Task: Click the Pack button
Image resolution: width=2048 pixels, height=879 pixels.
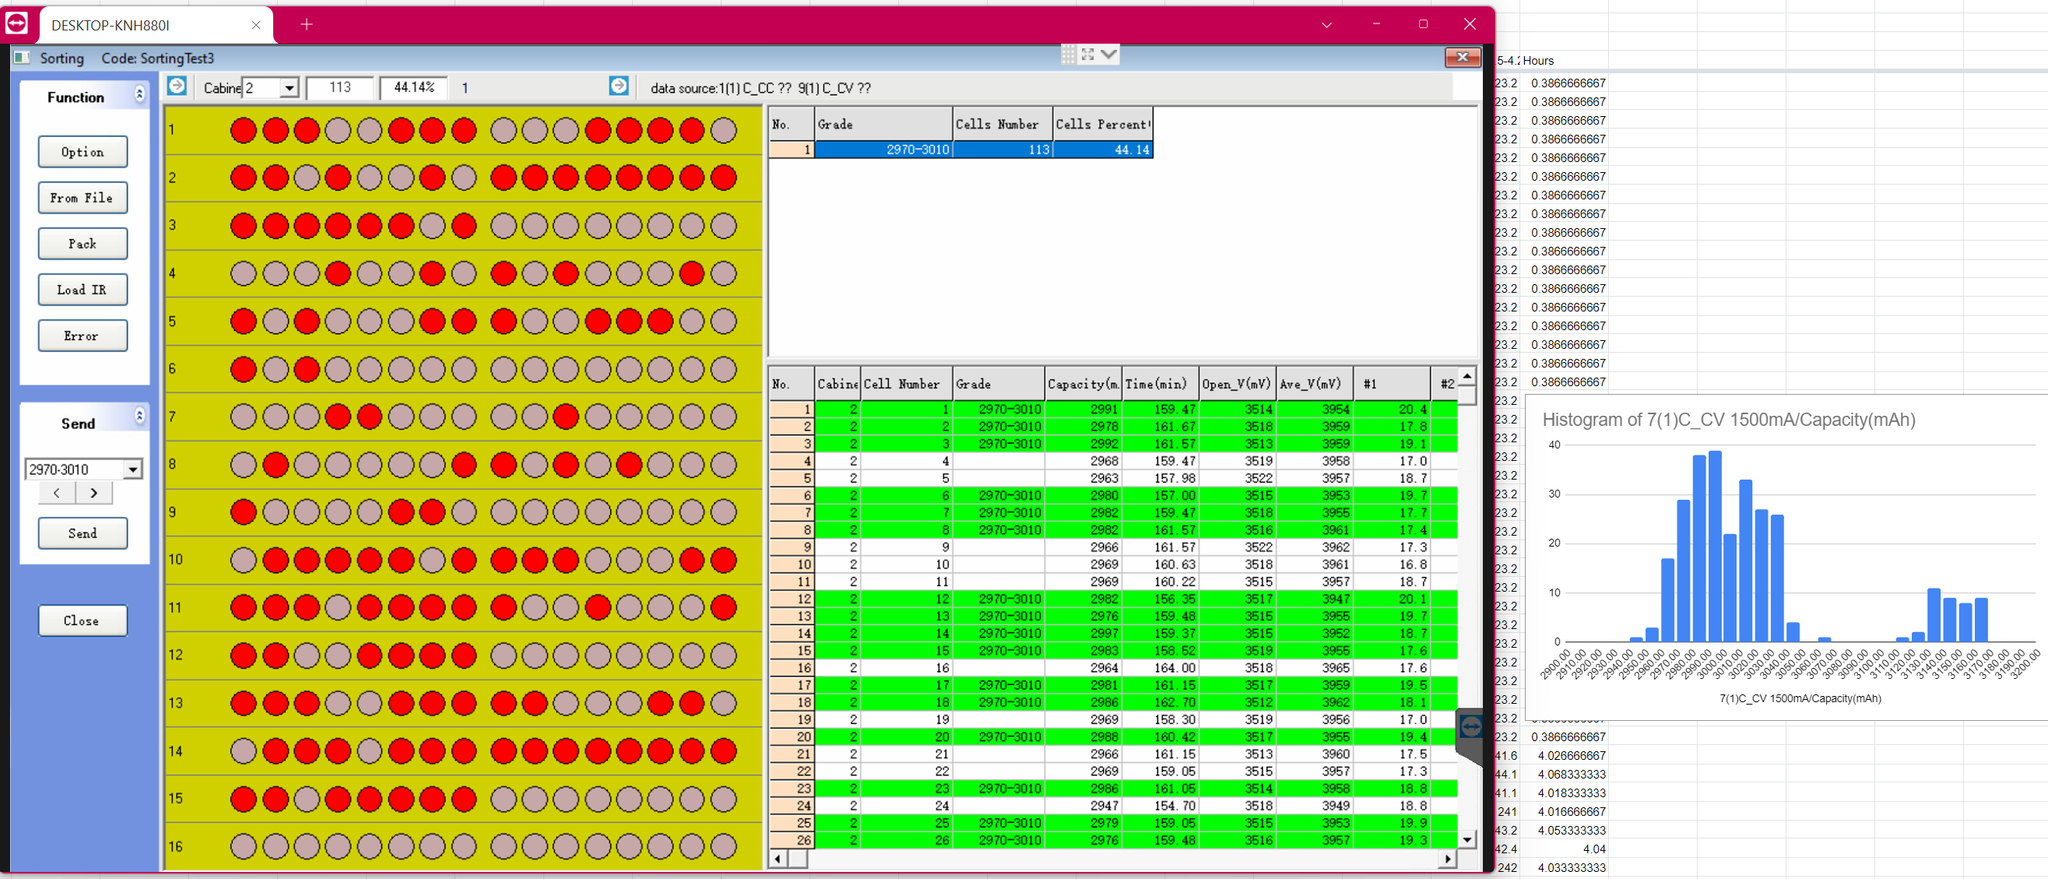Action: point(83,244)
